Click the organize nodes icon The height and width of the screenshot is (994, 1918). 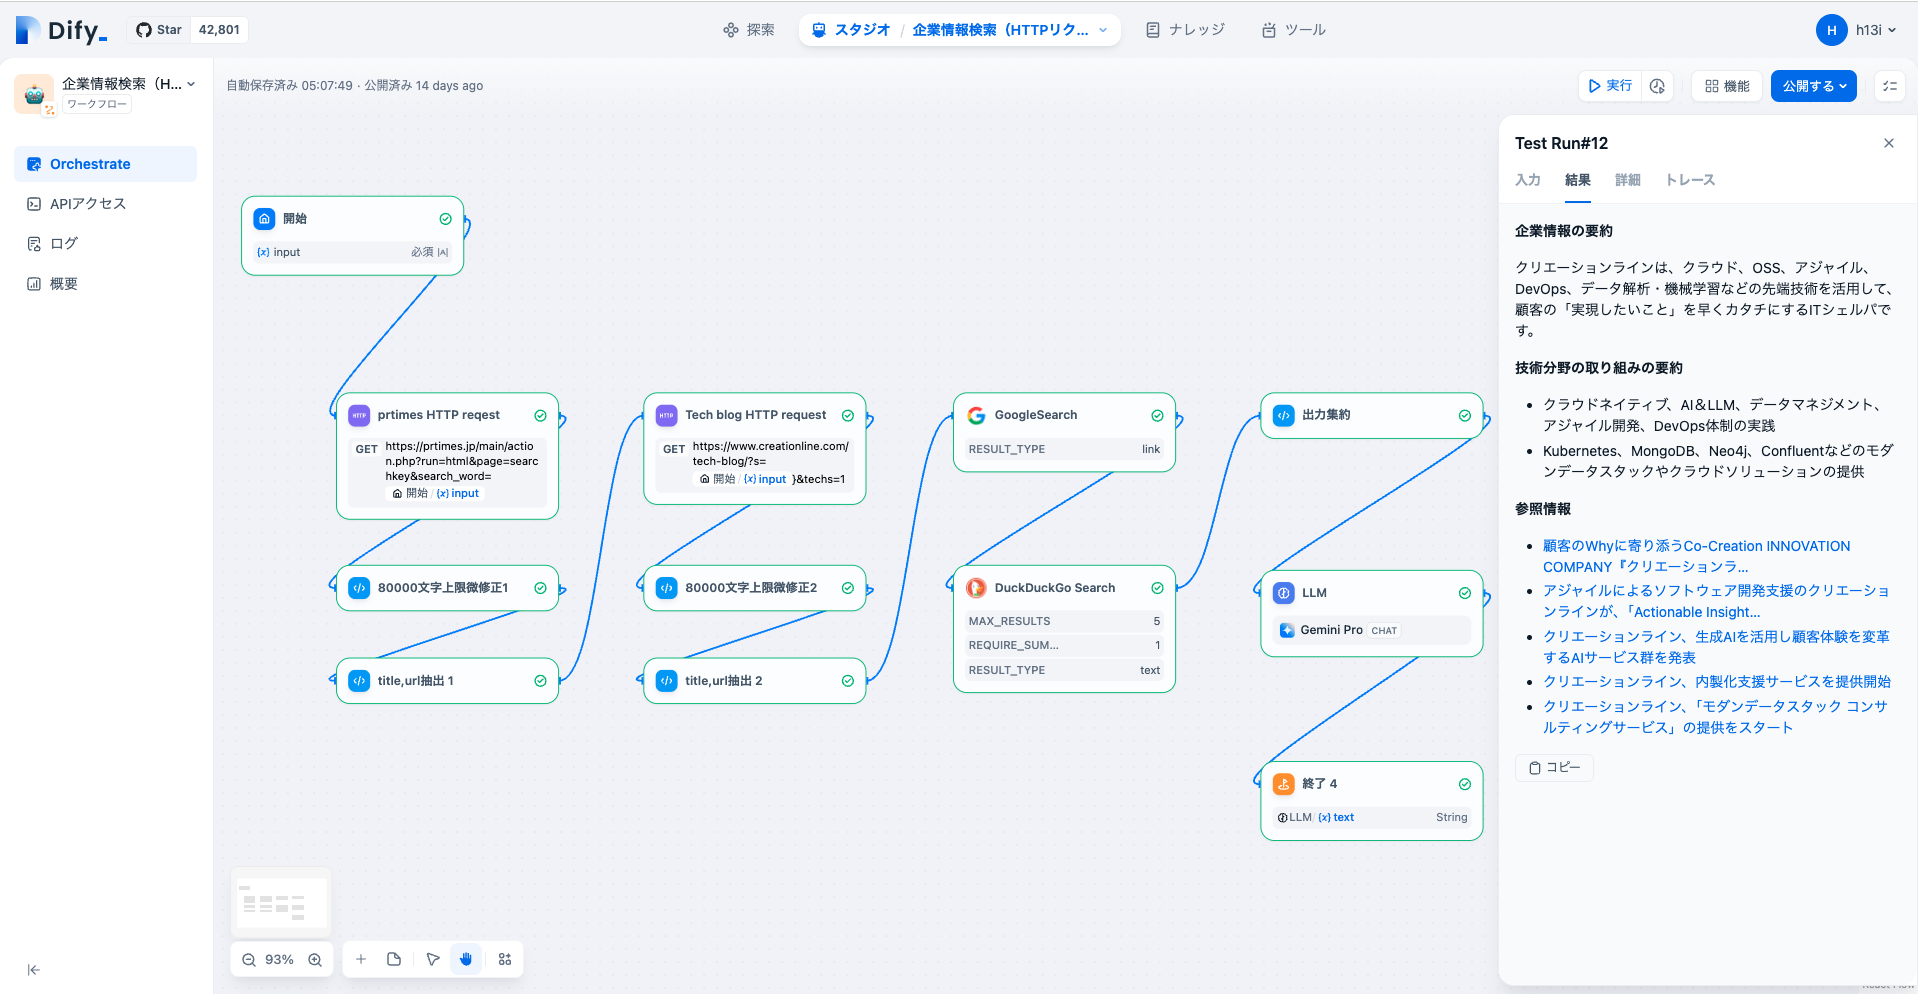click(x=505, y=959)
